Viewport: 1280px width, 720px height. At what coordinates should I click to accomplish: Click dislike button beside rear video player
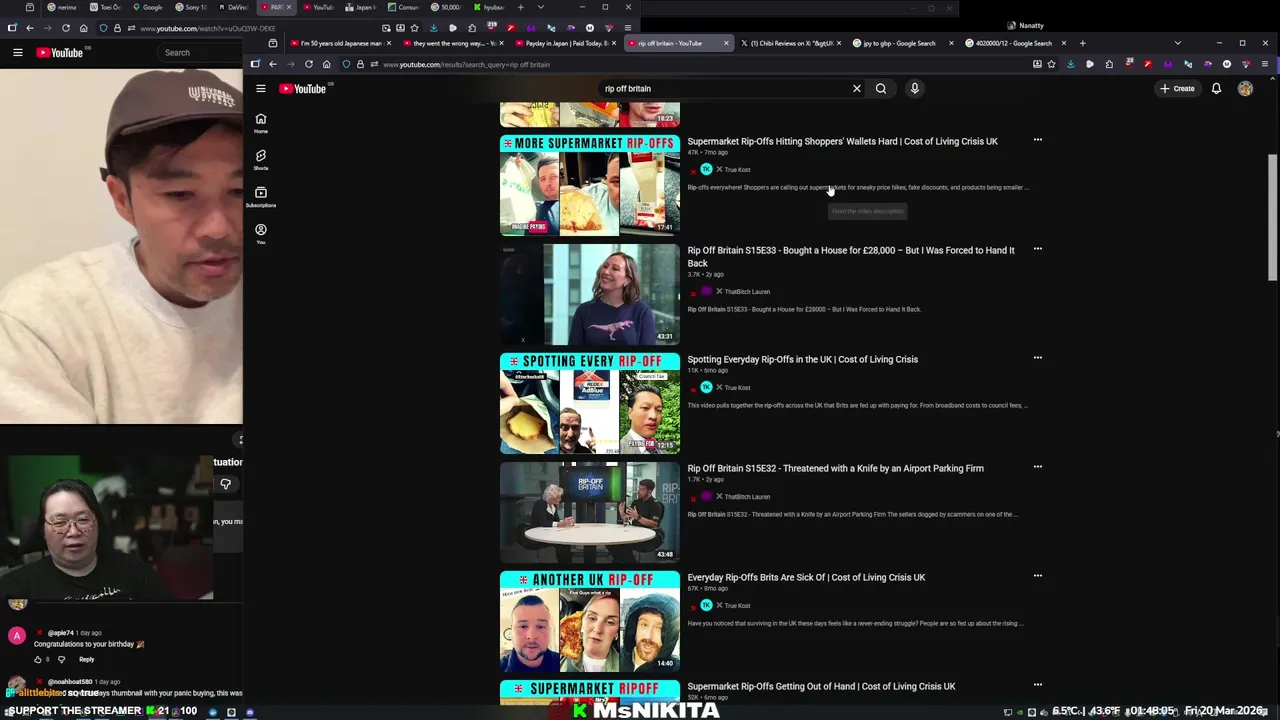click(x=226, y=484)
